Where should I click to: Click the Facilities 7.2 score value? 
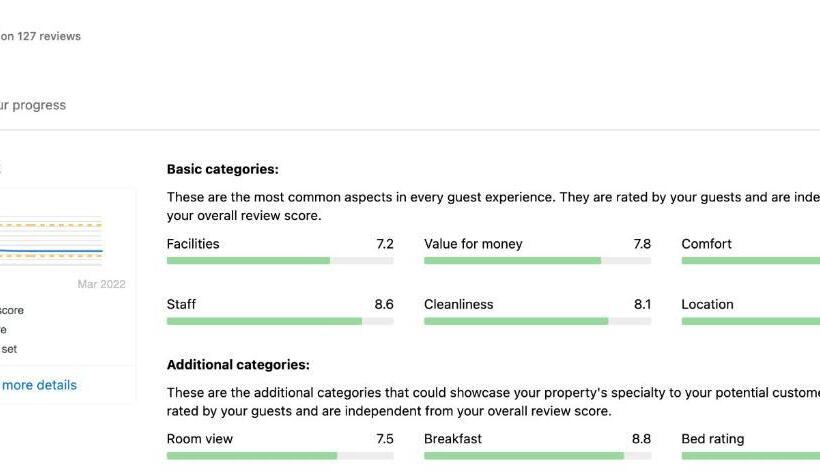click(x=384, y=244)
